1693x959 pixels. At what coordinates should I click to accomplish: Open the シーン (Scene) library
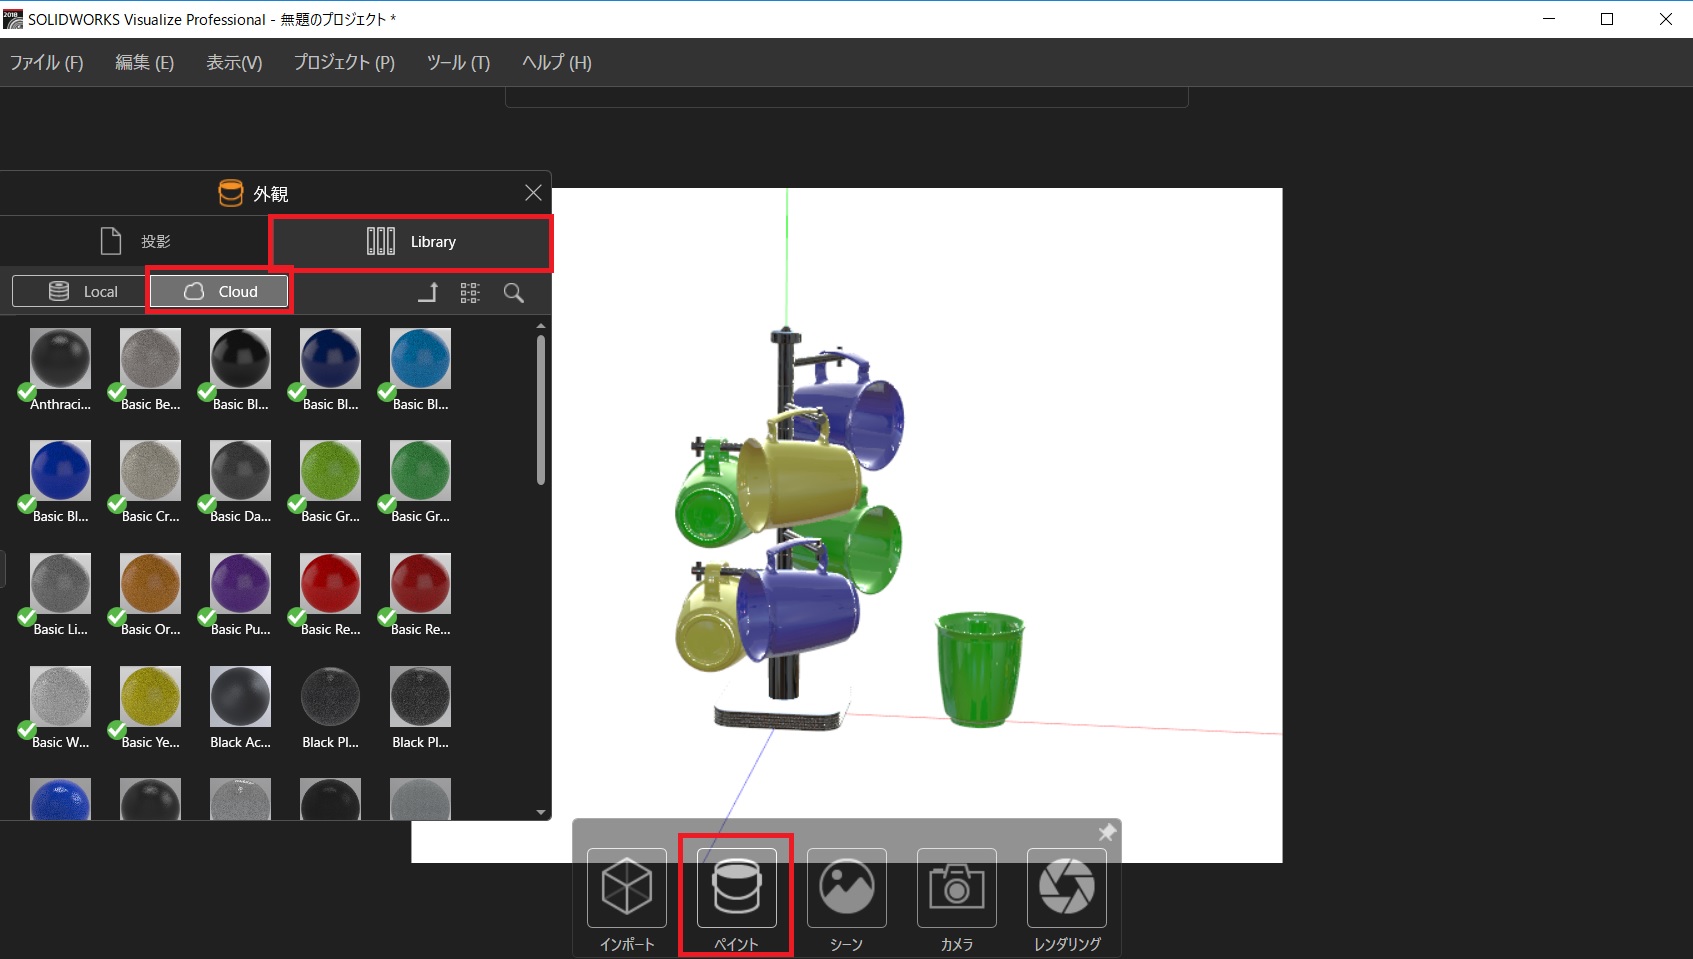click(847, 888)
